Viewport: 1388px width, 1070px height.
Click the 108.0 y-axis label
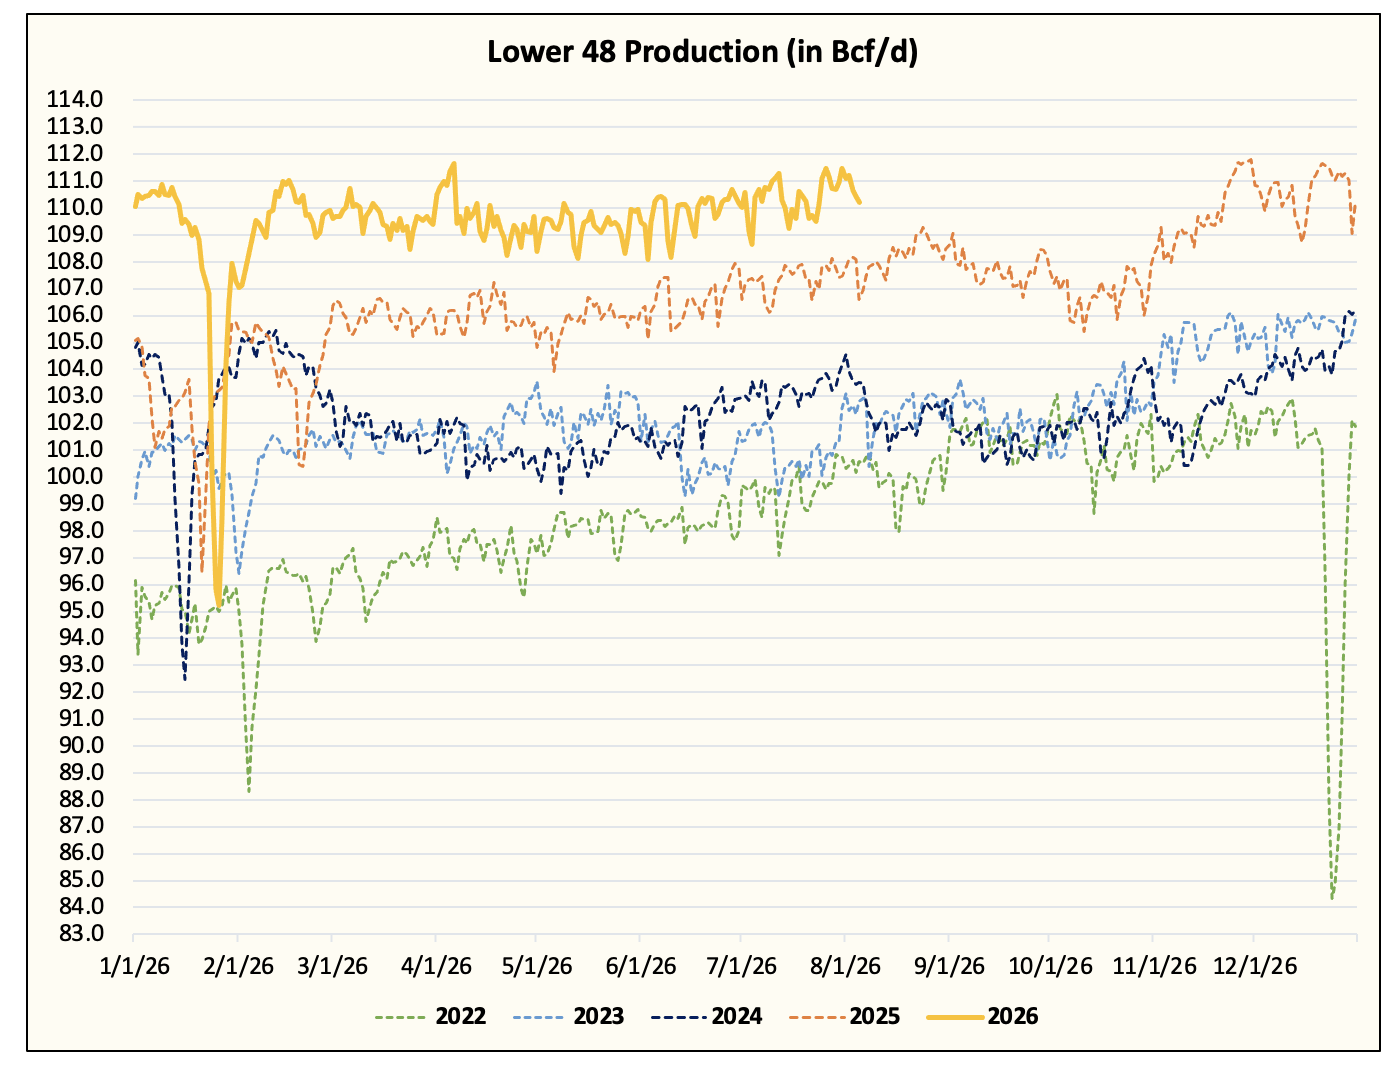pyautogui.click(x=75, y=261)
